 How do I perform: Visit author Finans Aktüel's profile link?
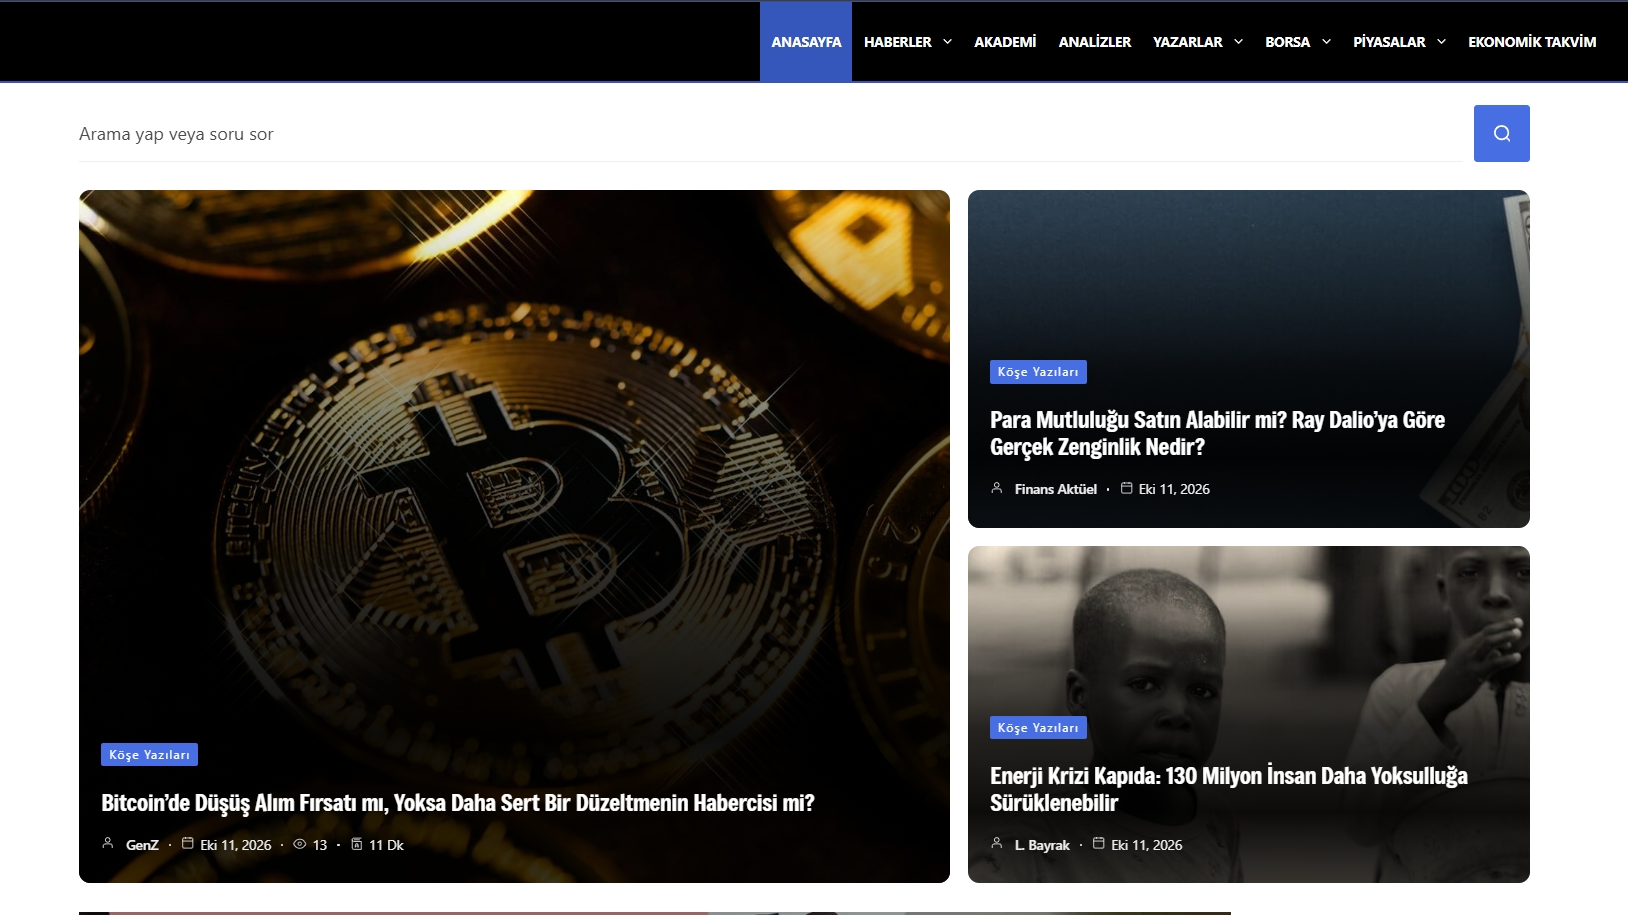pos(1056,489)
